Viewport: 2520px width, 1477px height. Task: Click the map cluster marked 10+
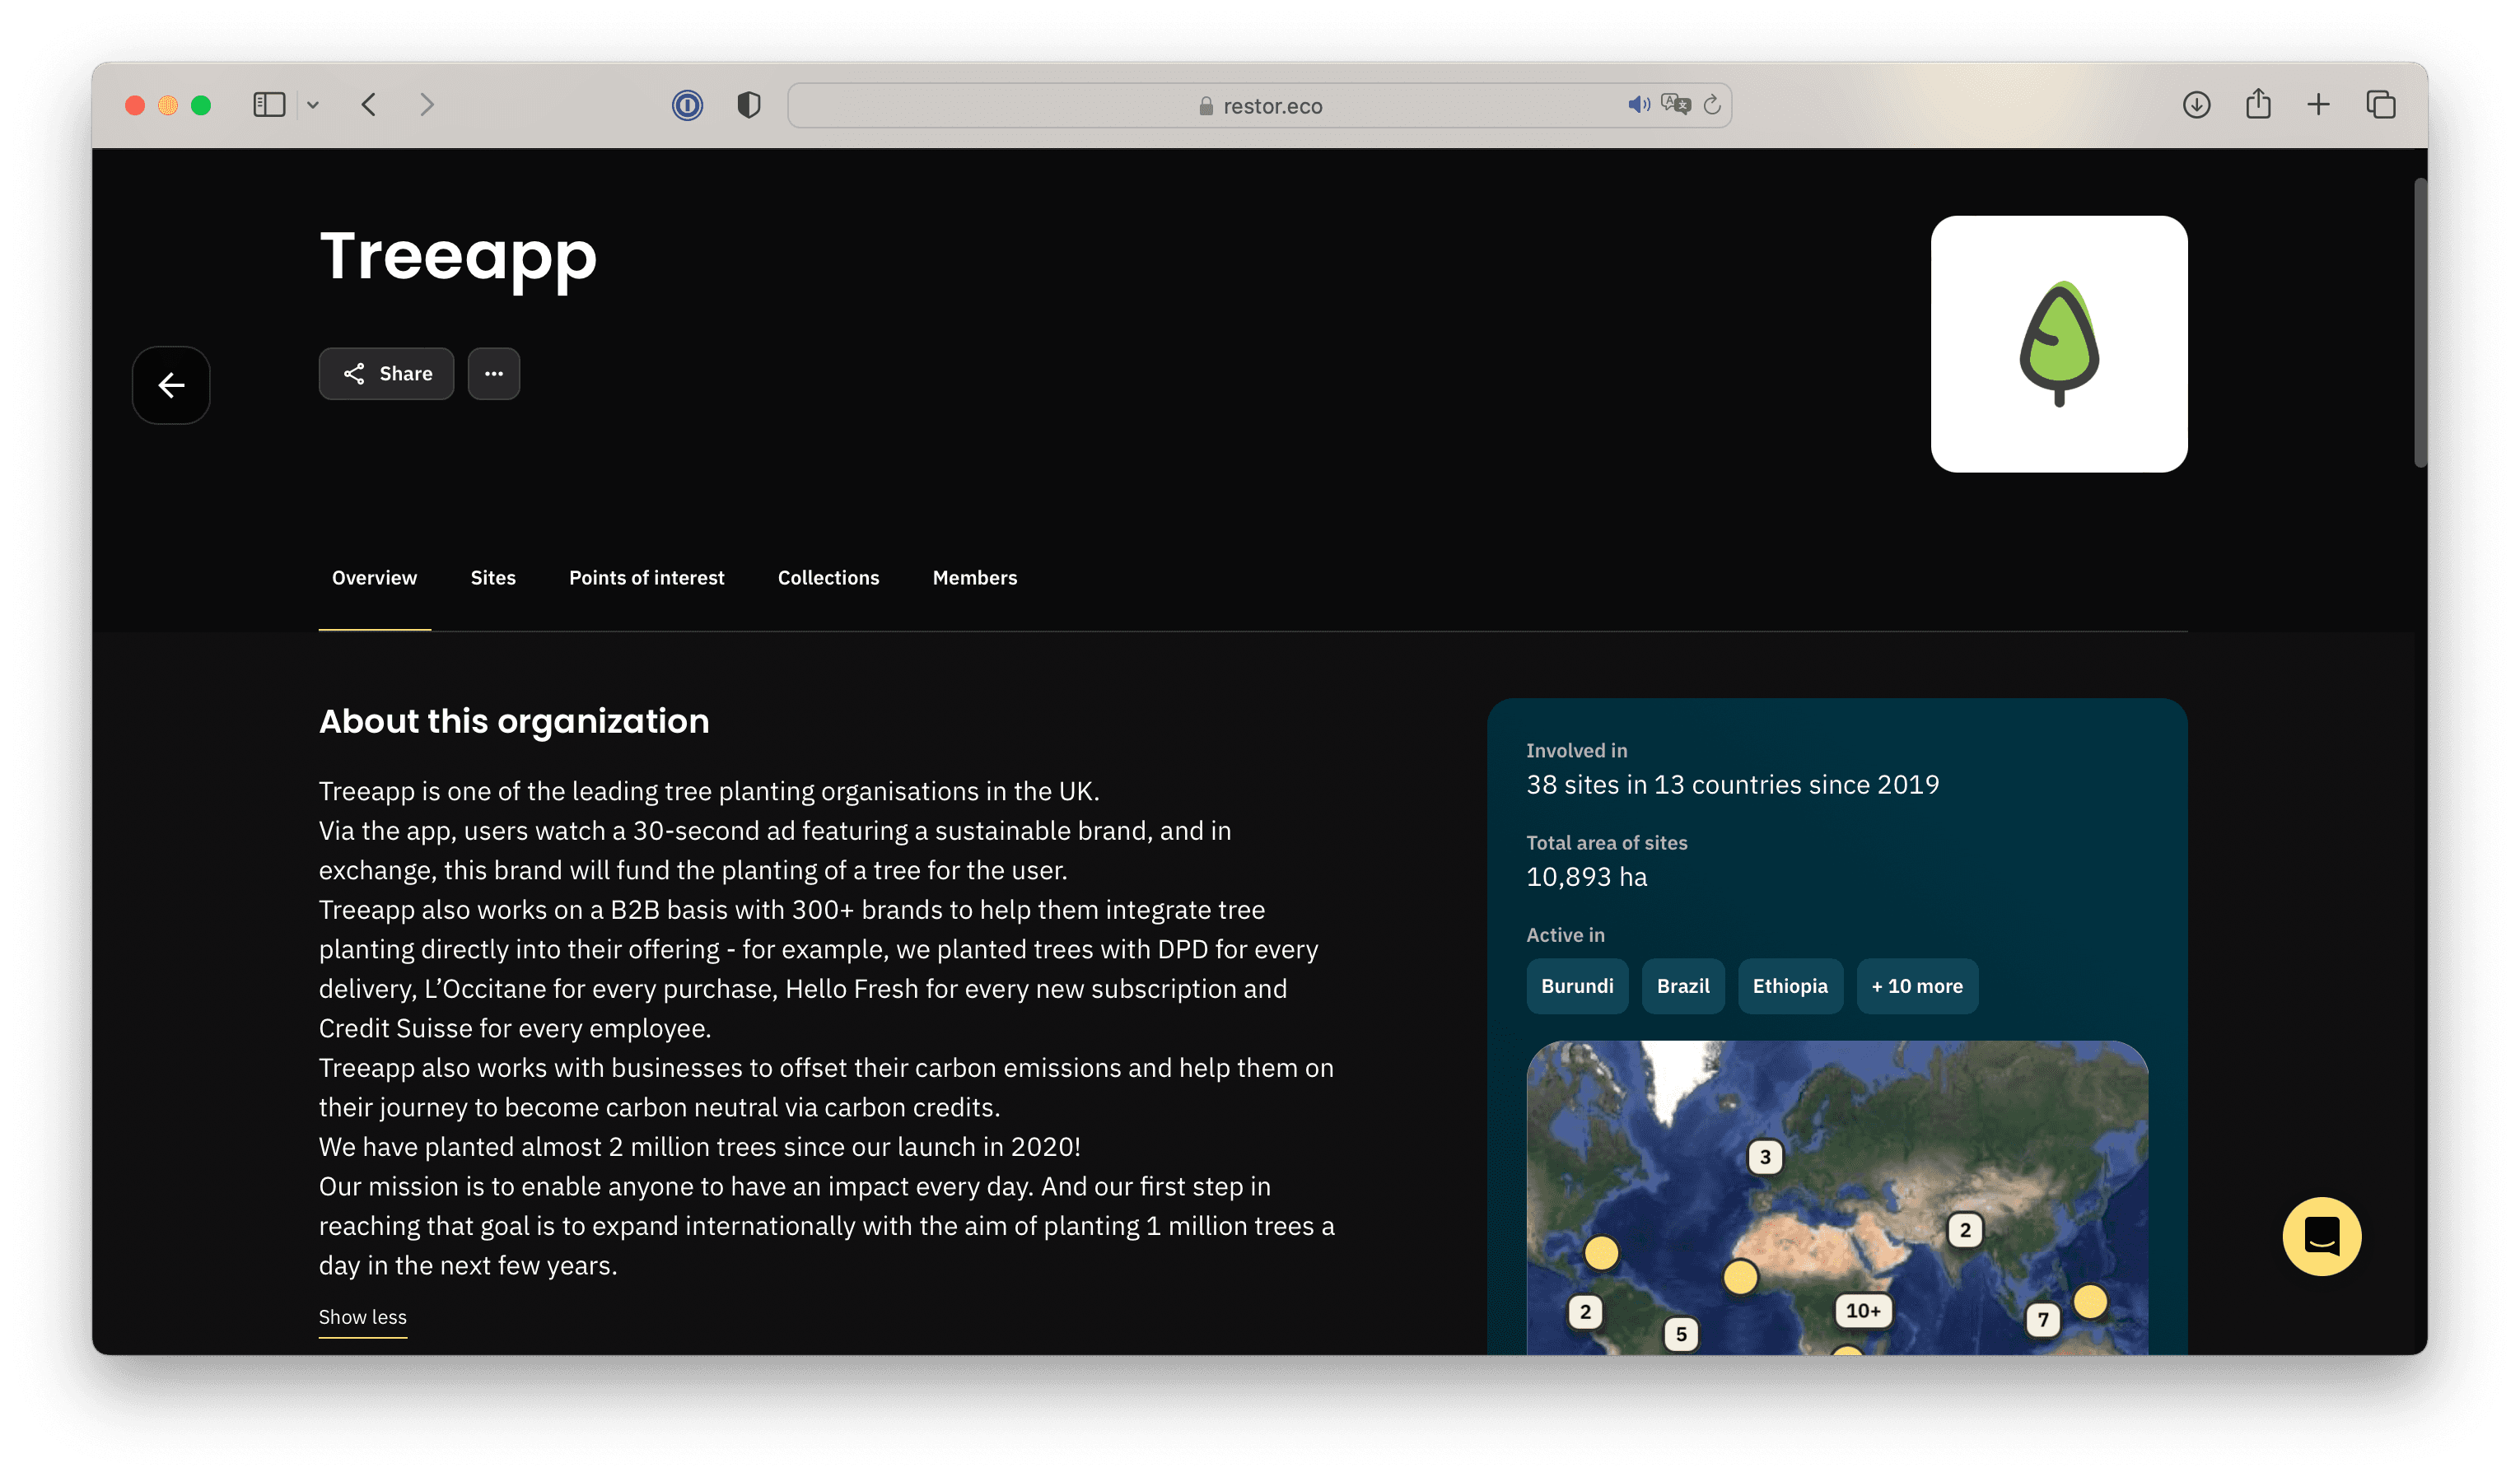coord(1863,1310)
